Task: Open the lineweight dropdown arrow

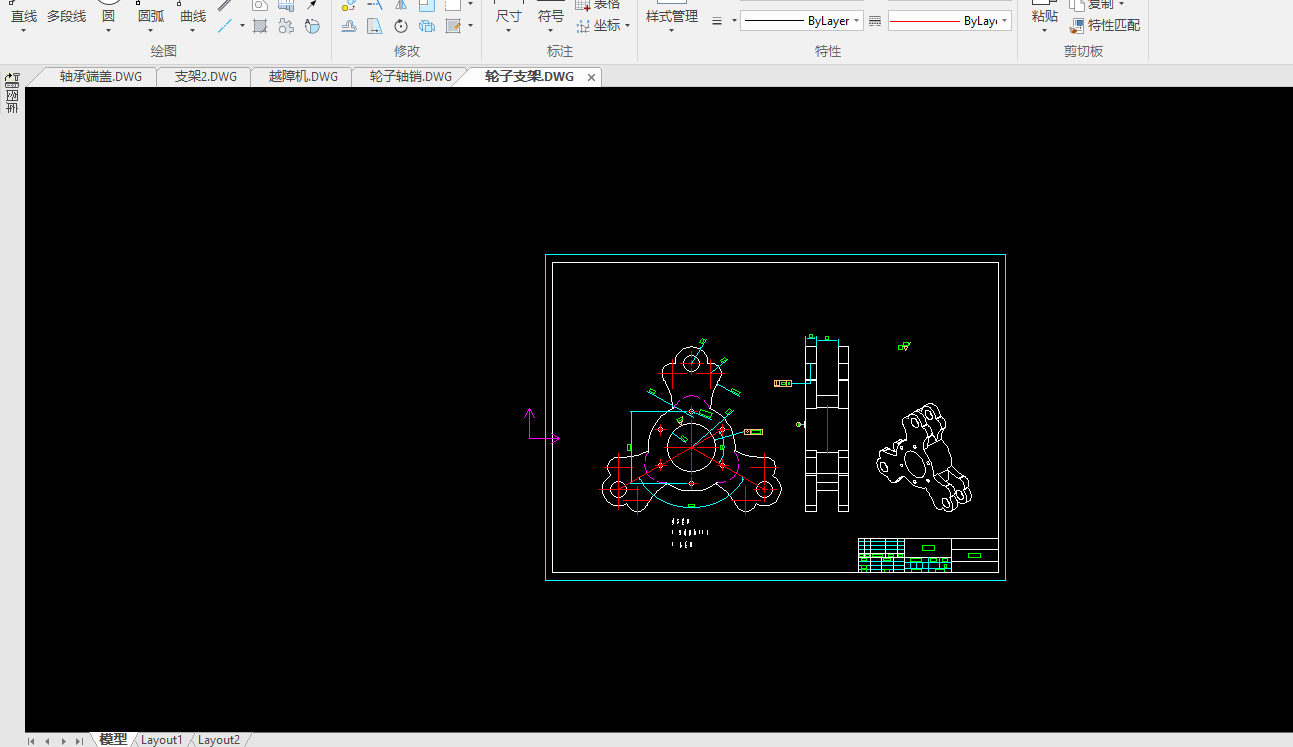Action: click(734, 20)
